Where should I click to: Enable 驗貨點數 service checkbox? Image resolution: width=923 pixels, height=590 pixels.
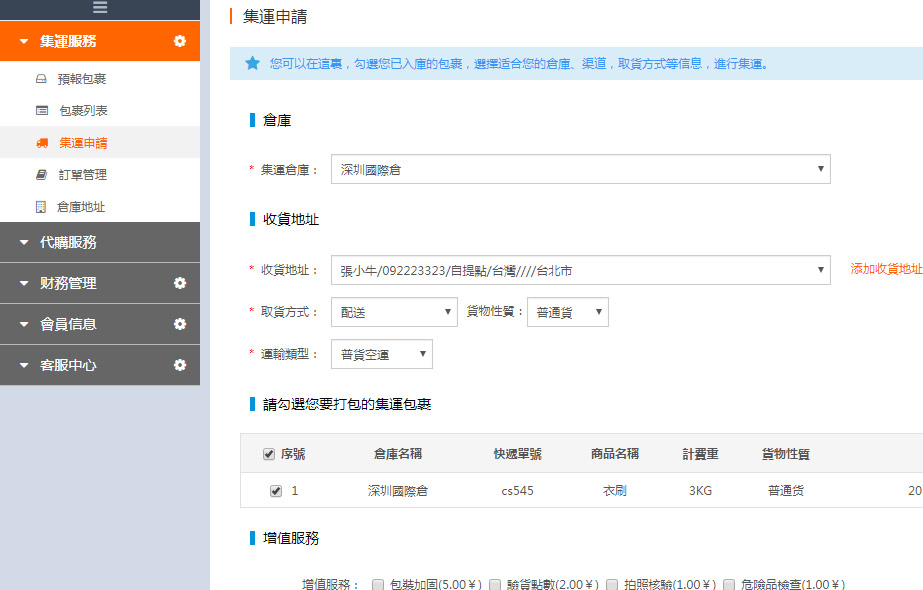coord(495,584)
